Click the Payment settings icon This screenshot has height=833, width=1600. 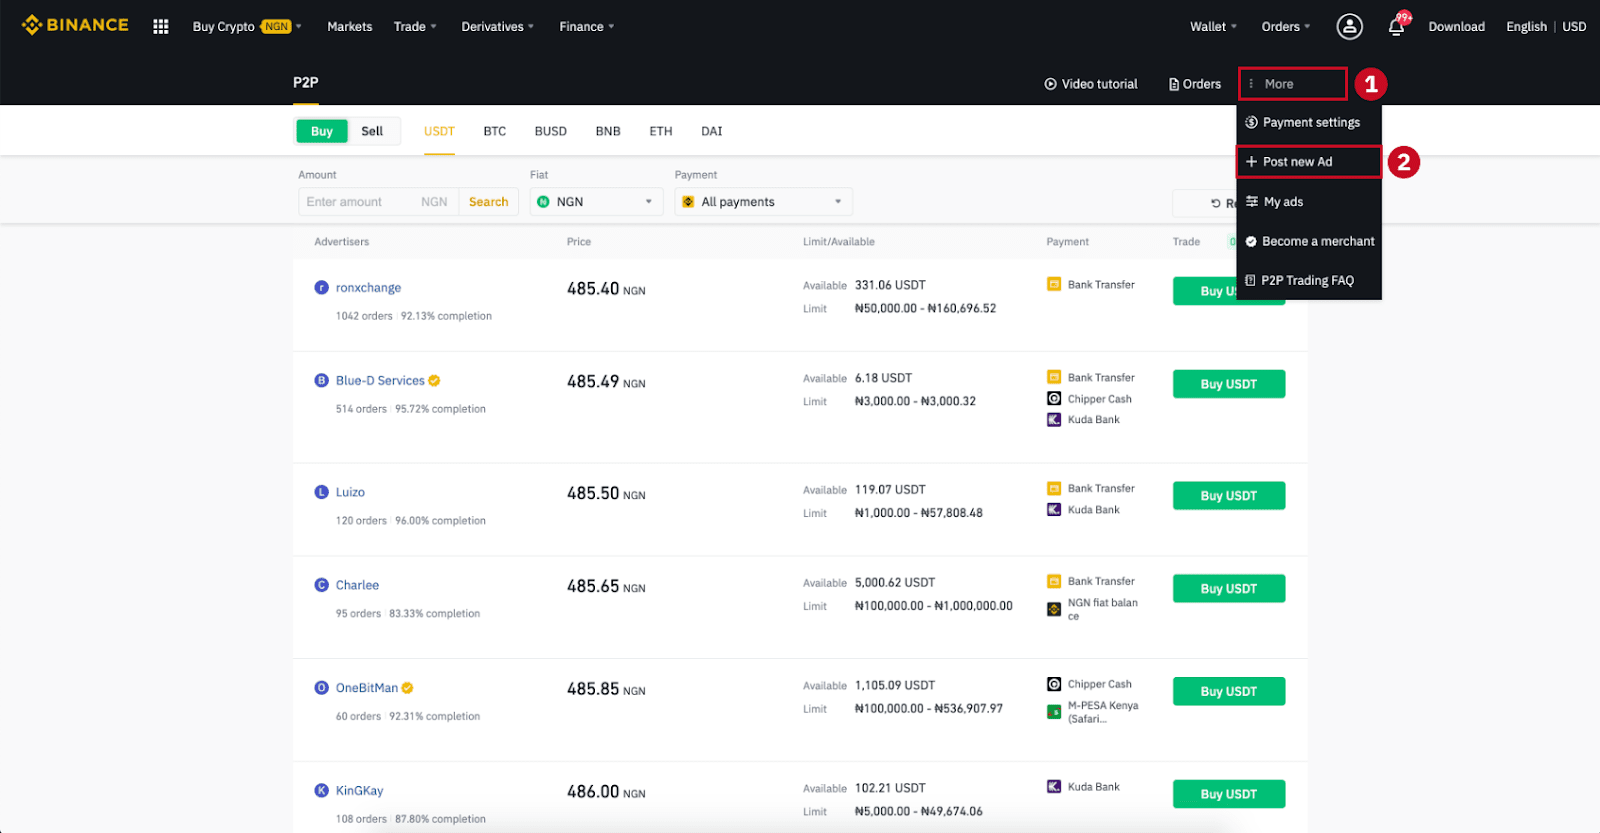pos(1251,122)
